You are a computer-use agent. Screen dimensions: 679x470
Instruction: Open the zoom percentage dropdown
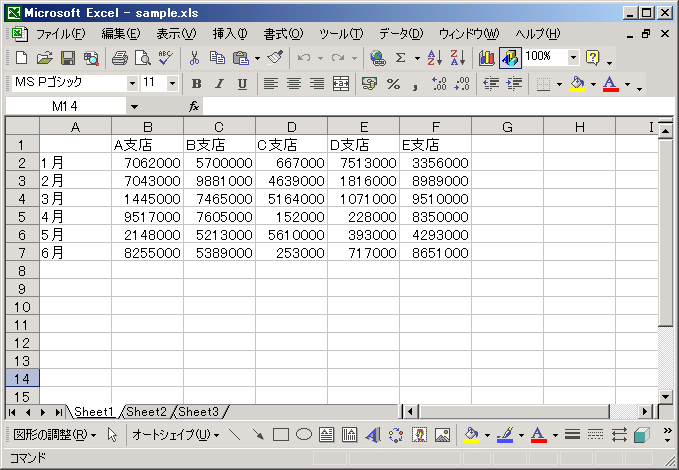coord(573,57)
